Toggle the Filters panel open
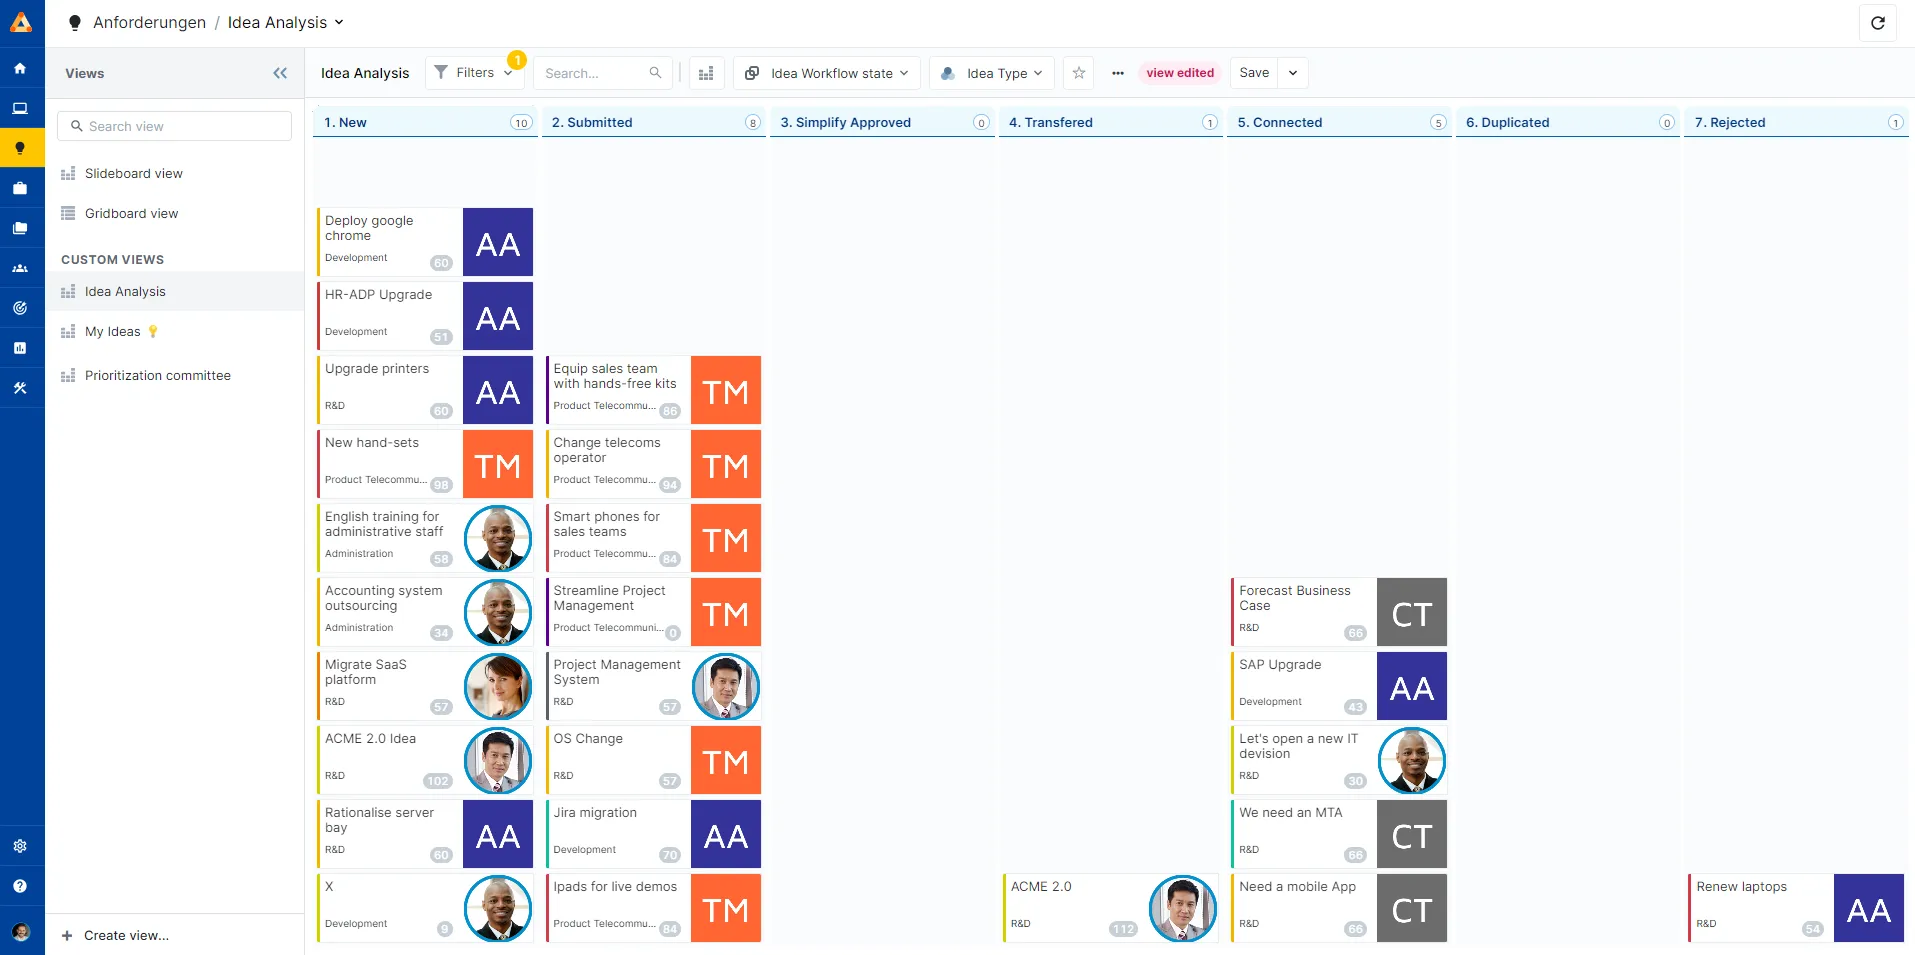1915x955 pixels. click(x=471, y=72)
